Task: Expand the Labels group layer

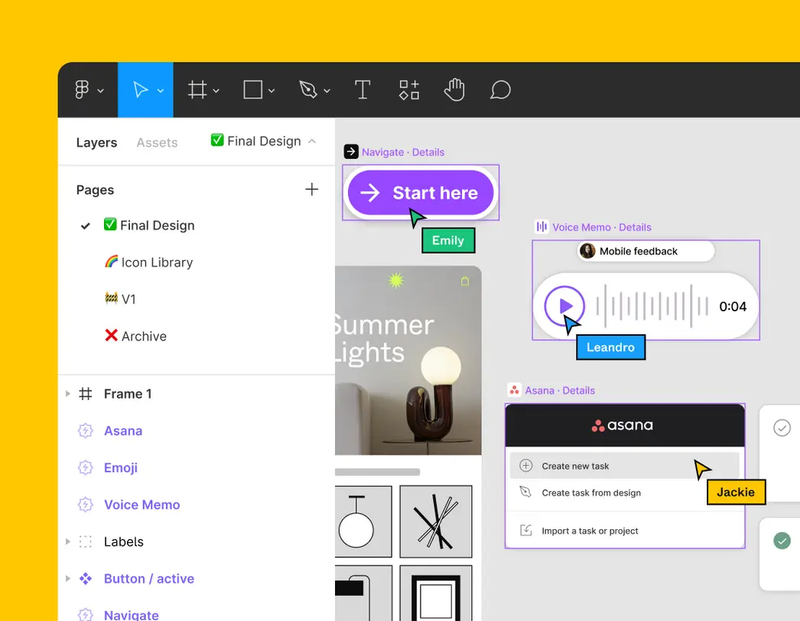Action: [67, 541]
